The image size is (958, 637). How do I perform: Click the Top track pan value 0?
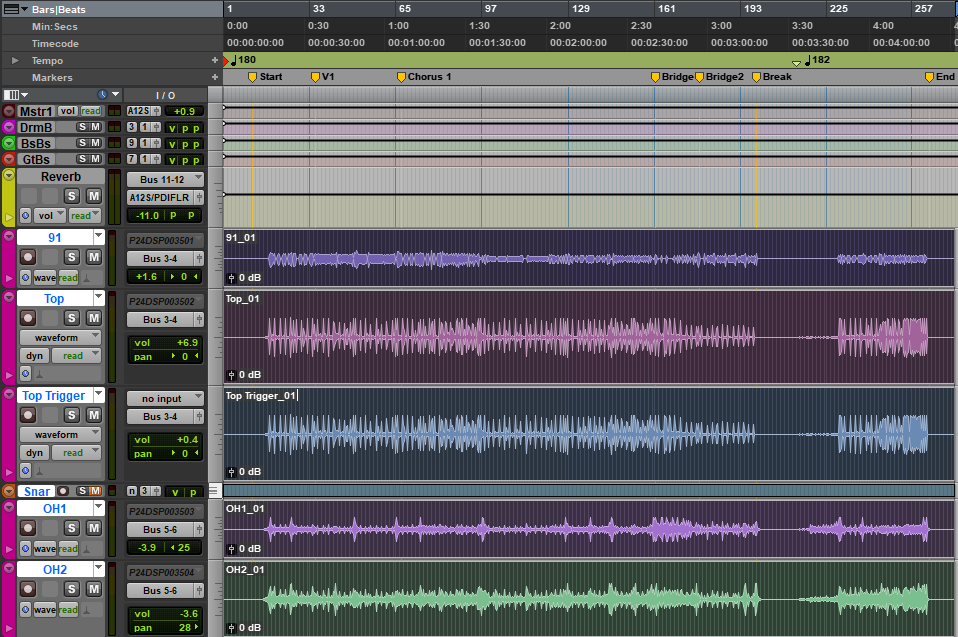[x=184, y=357]
